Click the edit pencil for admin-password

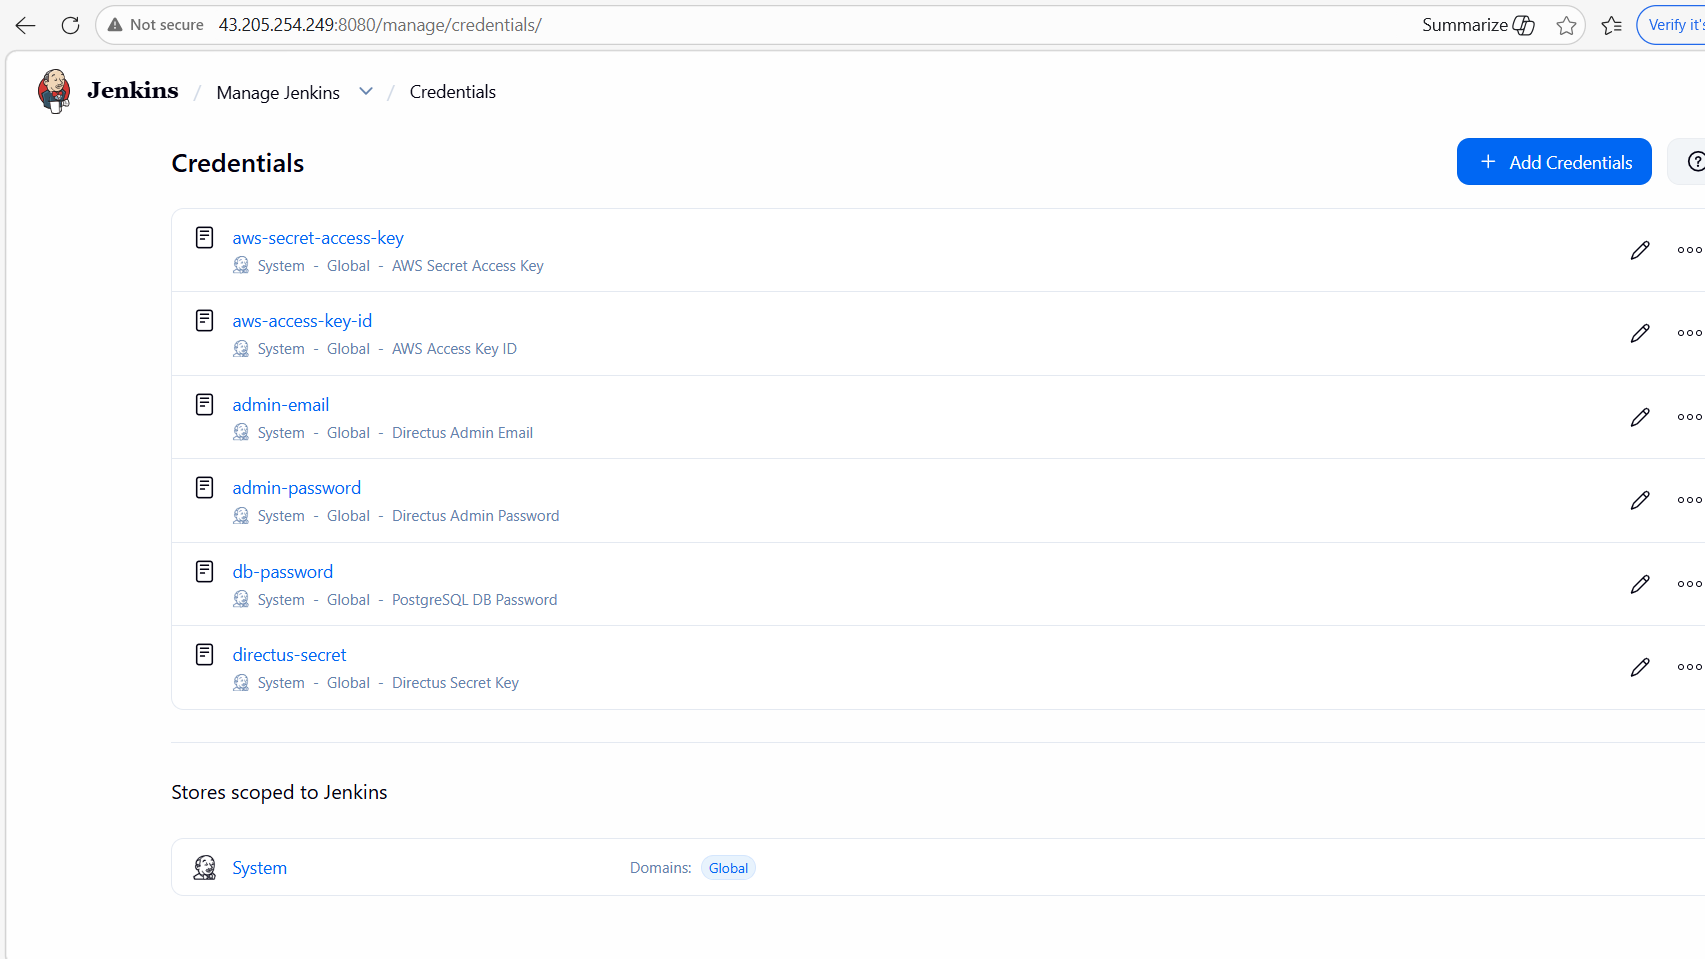1639,500
